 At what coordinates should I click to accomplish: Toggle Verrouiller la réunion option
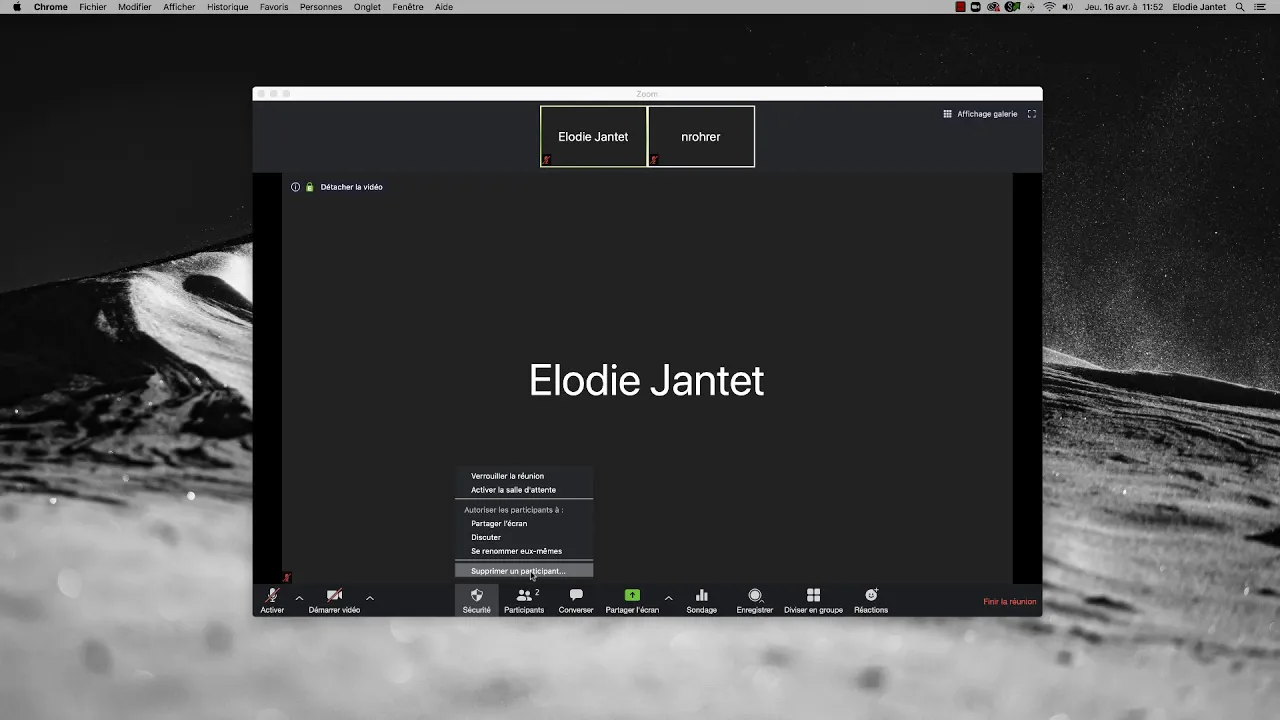pos(524,476)
